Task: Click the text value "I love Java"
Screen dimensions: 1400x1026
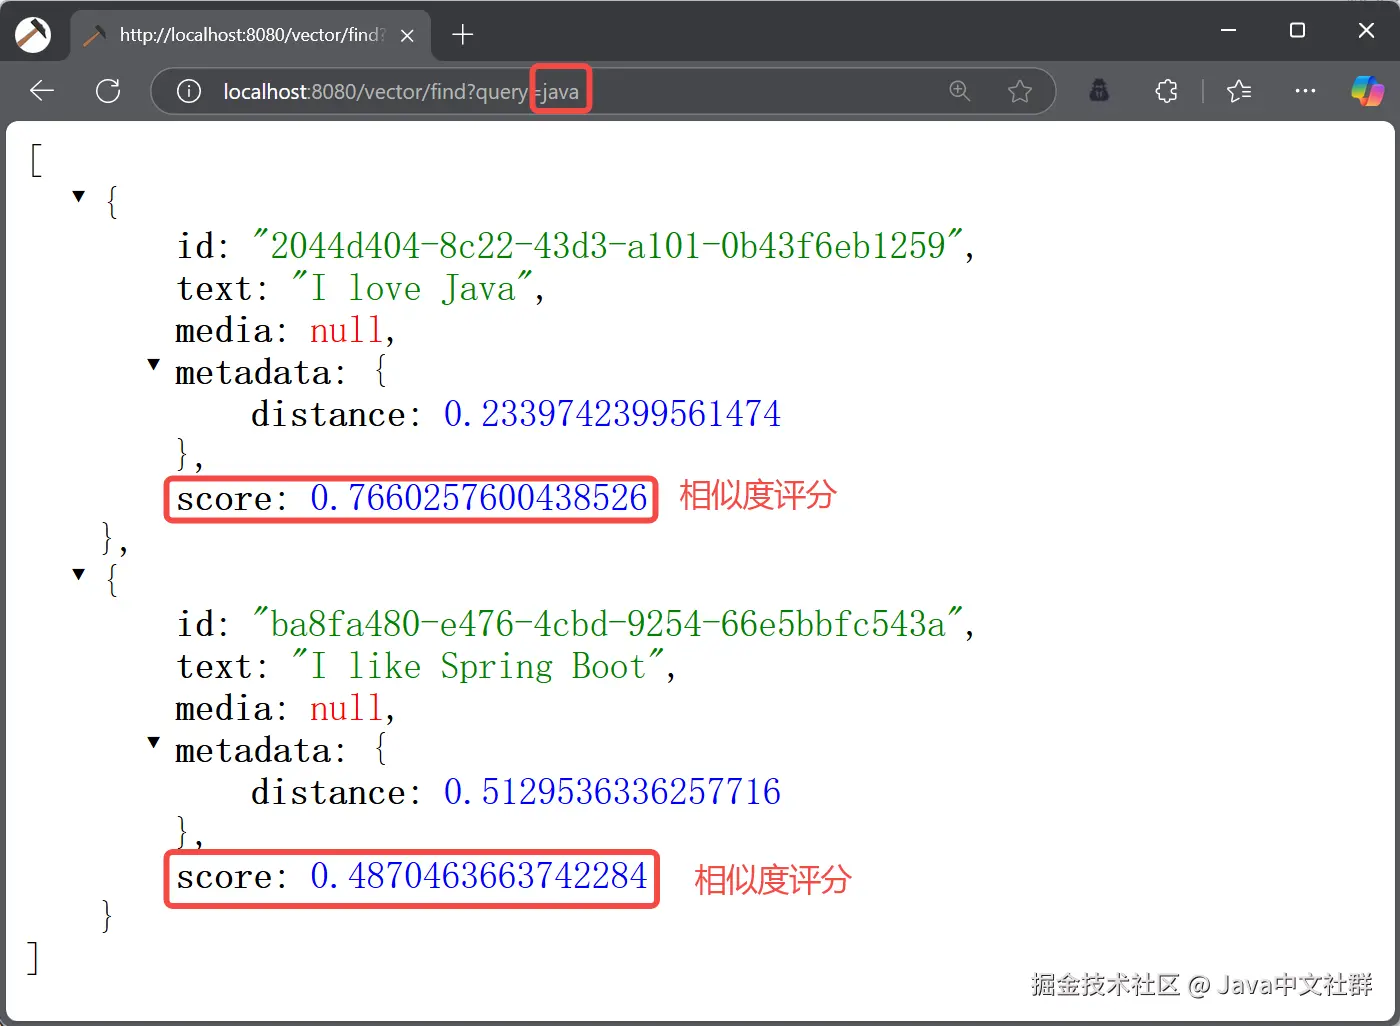Action: click(x=411, y=288)
